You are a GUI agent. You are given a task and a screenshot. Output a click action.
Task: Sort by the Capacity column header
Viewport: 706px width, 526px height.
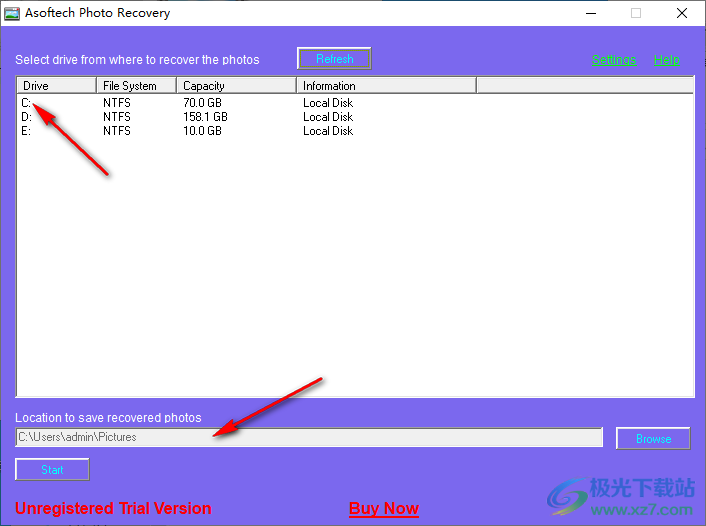click(x=236, y=86)
